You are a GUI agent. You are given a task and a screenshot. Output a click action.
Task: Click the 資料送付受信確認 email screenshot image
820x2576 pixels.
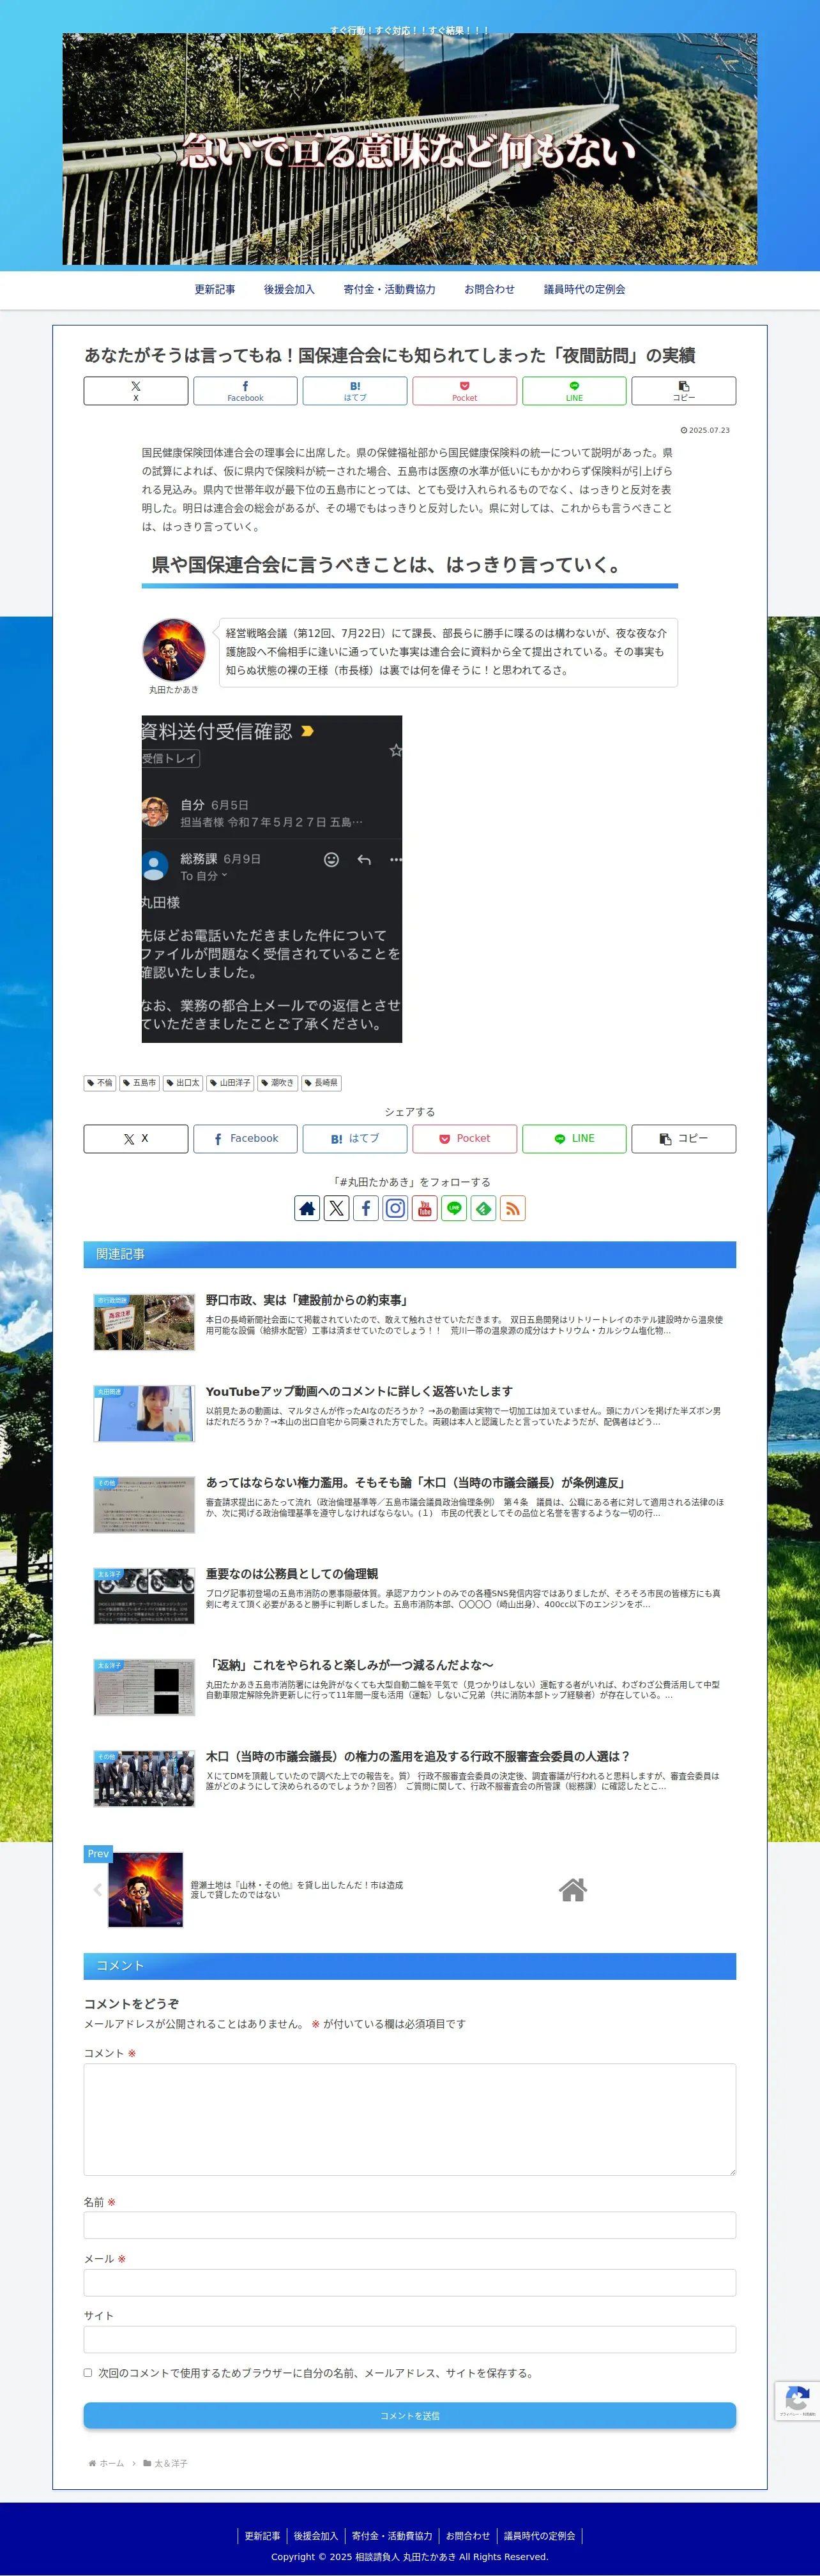click(x=272, y=879)
